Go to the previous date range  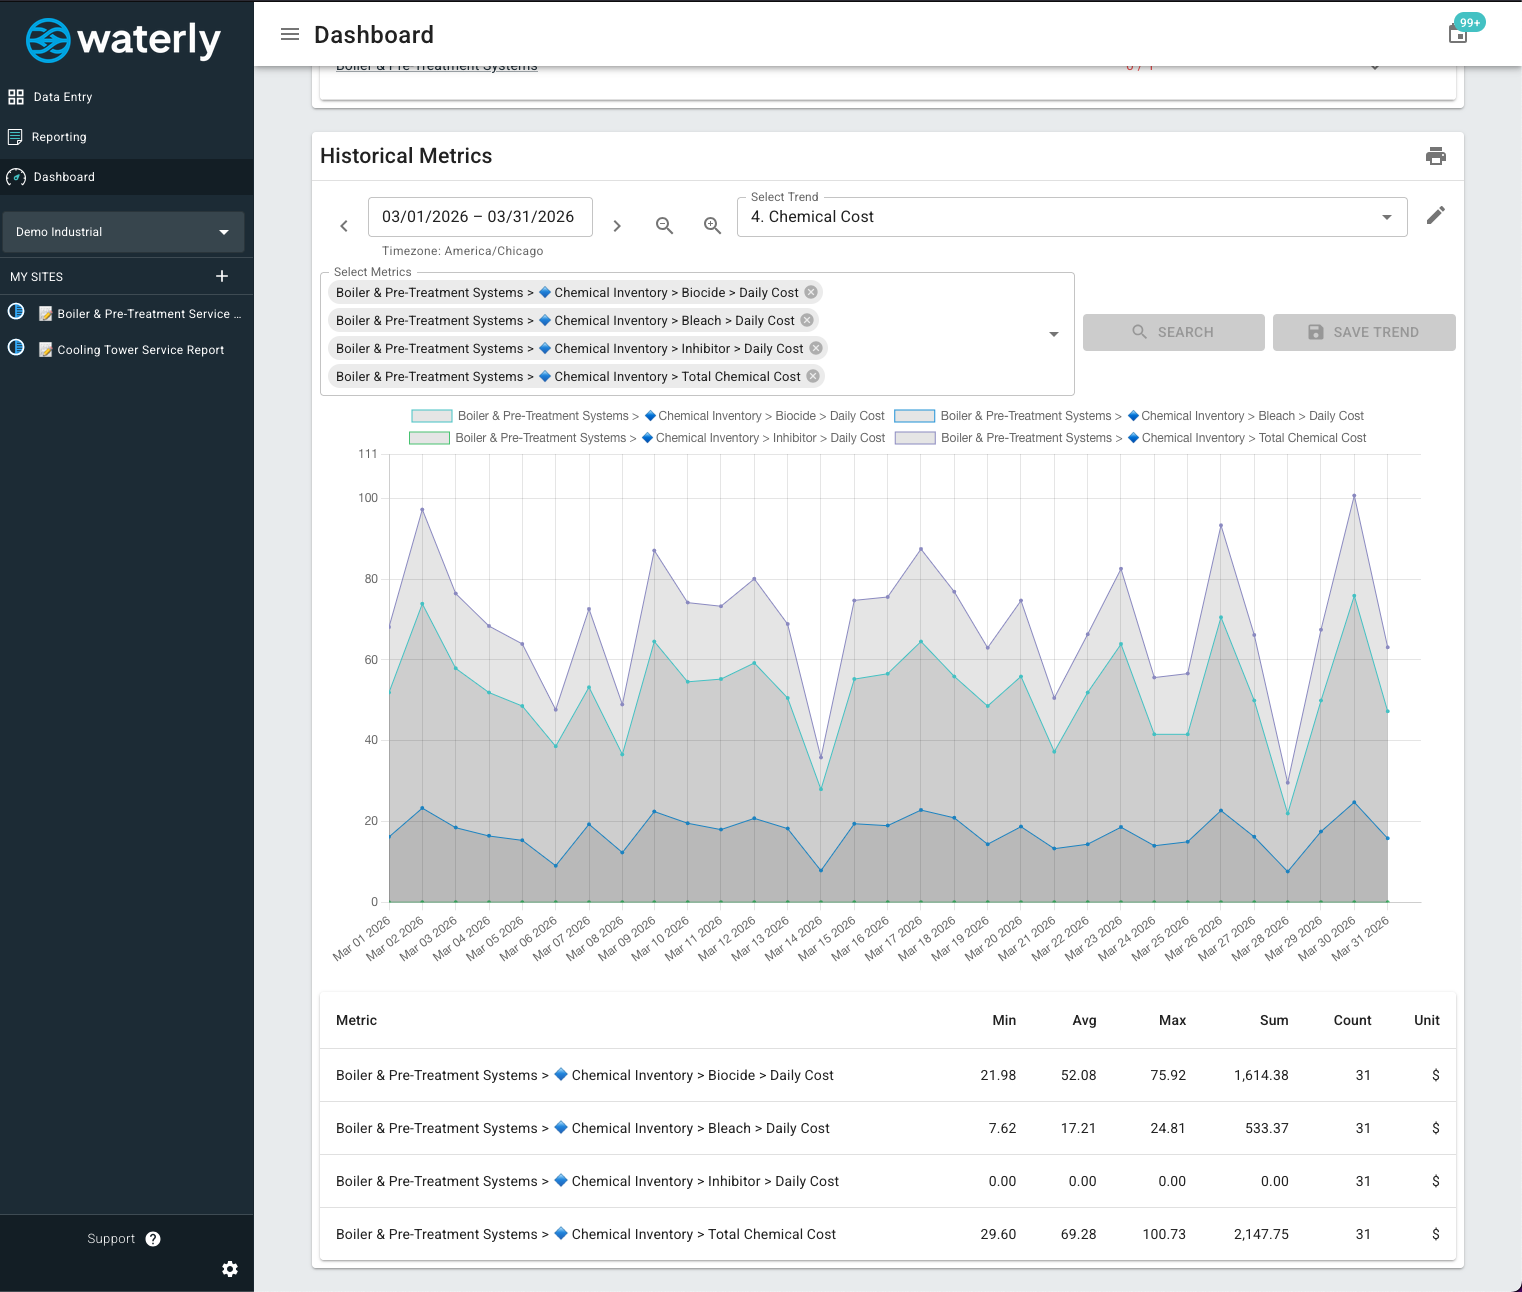344,226
